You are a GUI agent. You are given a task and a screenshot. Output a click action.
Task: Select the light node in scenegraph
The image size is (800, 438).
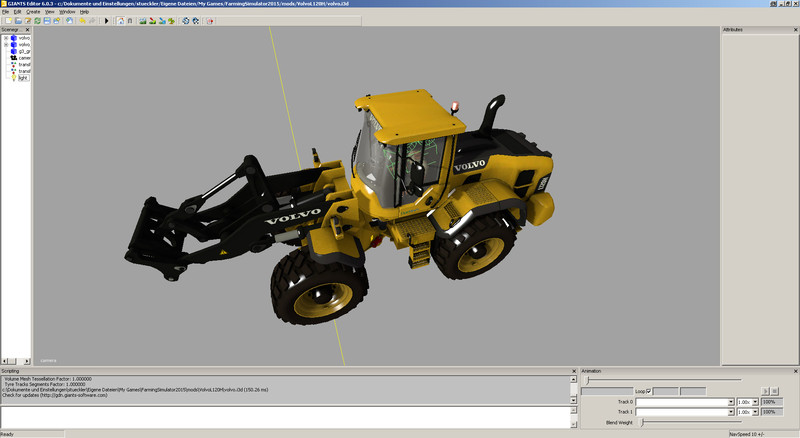pyautogui.click(x=23, y=78)
